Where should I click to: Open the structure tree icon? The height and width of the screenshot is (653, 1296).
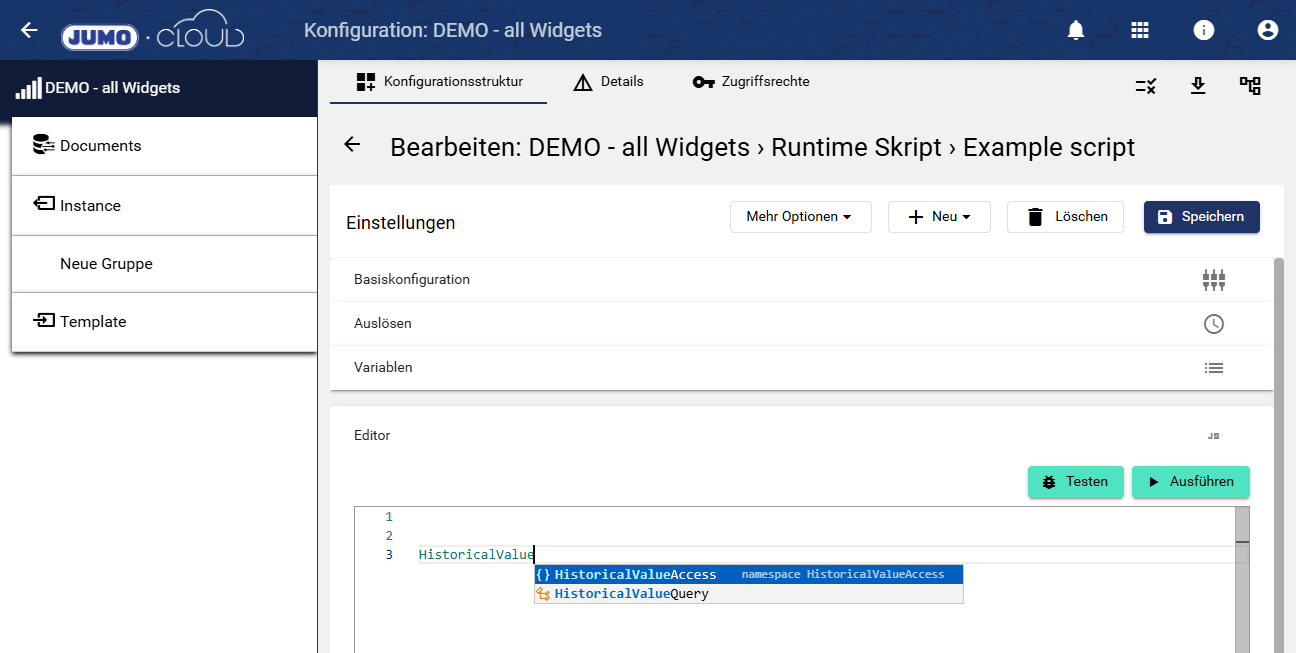coord(1250,86)
